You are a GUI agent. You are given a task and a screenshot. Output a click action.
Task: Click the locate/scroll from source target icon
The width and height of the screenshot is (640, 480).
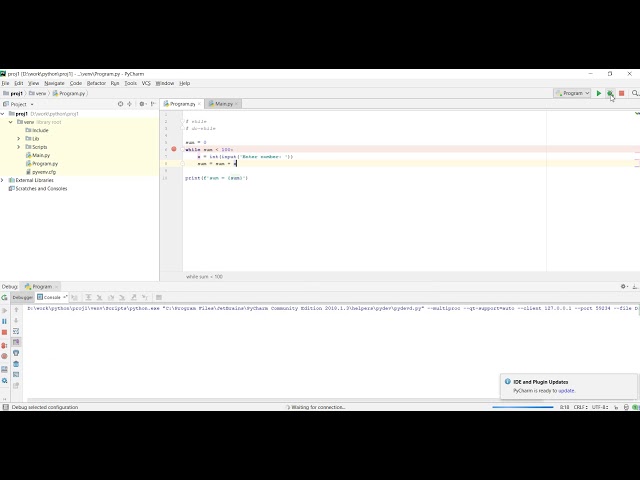click(120, 104)
